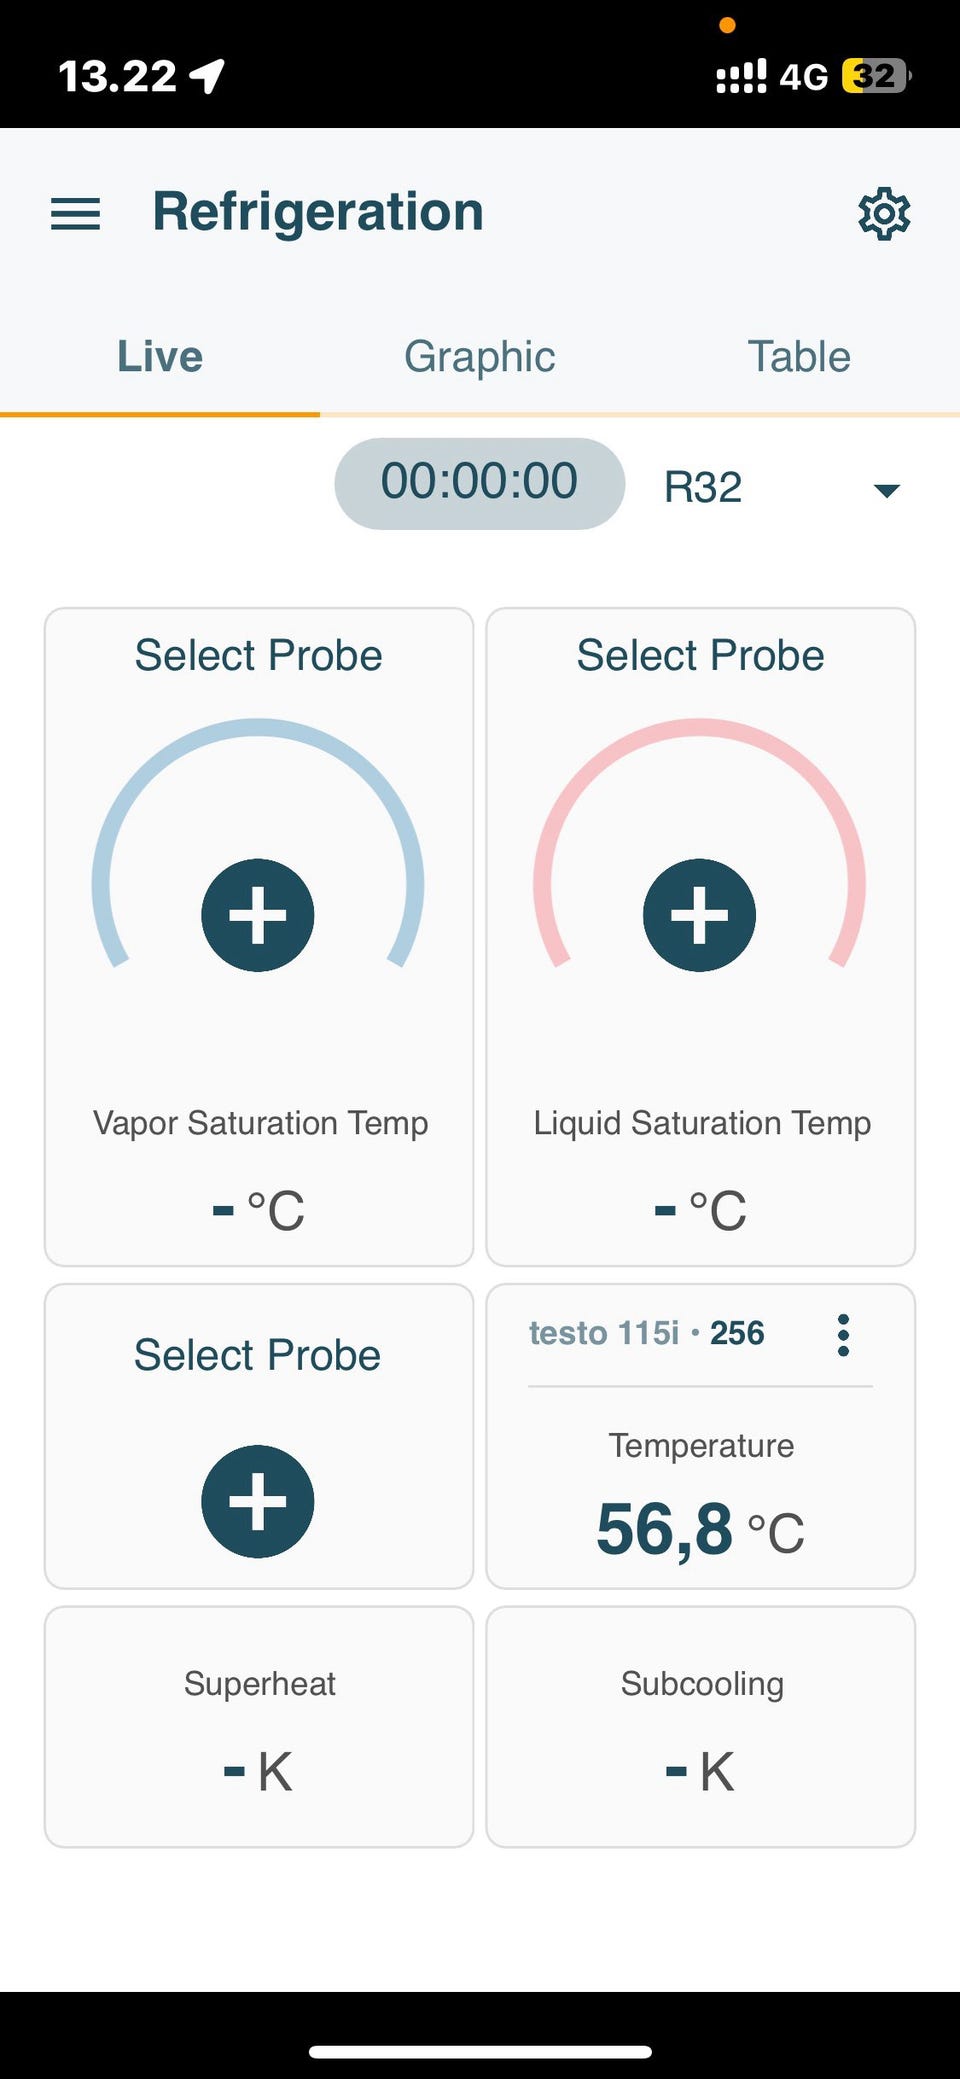The height and width of the screenshot is (2079, 960).
Task: Switch to the Graphic tab
Action: [480, 357]
